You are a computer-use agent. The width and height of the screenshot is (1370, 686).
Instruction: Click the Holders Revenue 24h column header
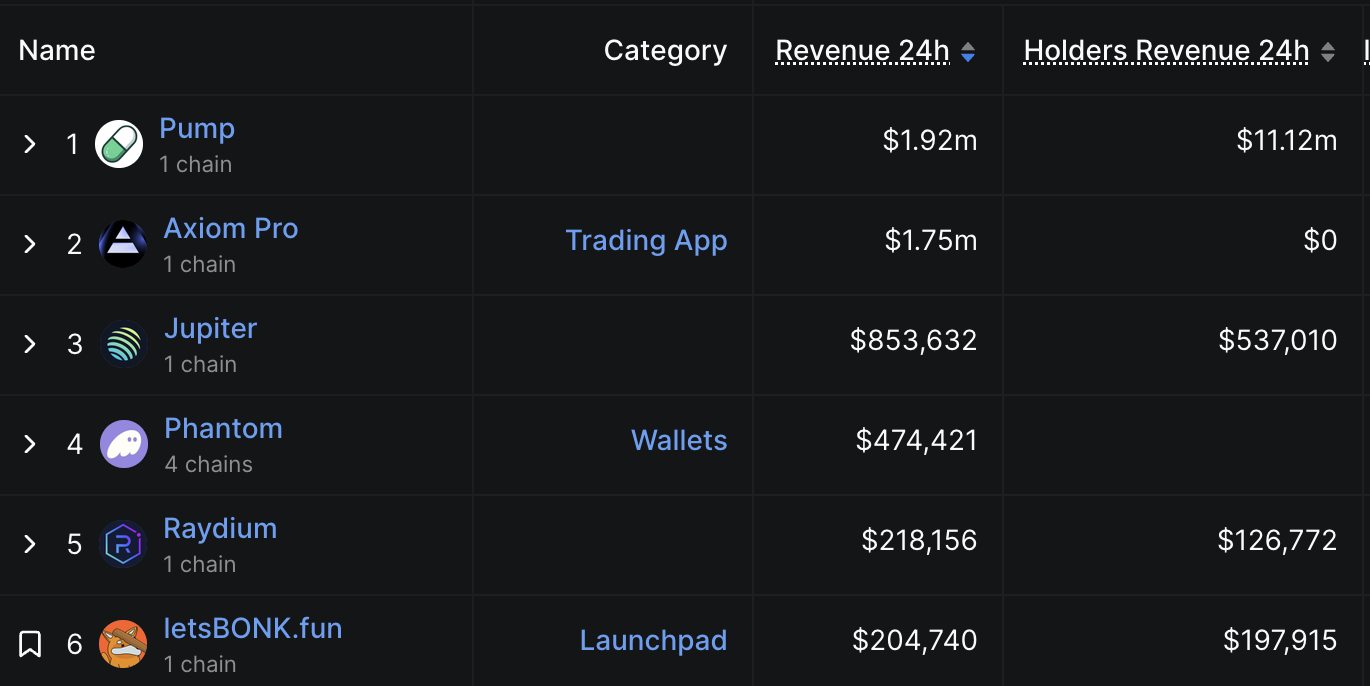coord(1166,51)
